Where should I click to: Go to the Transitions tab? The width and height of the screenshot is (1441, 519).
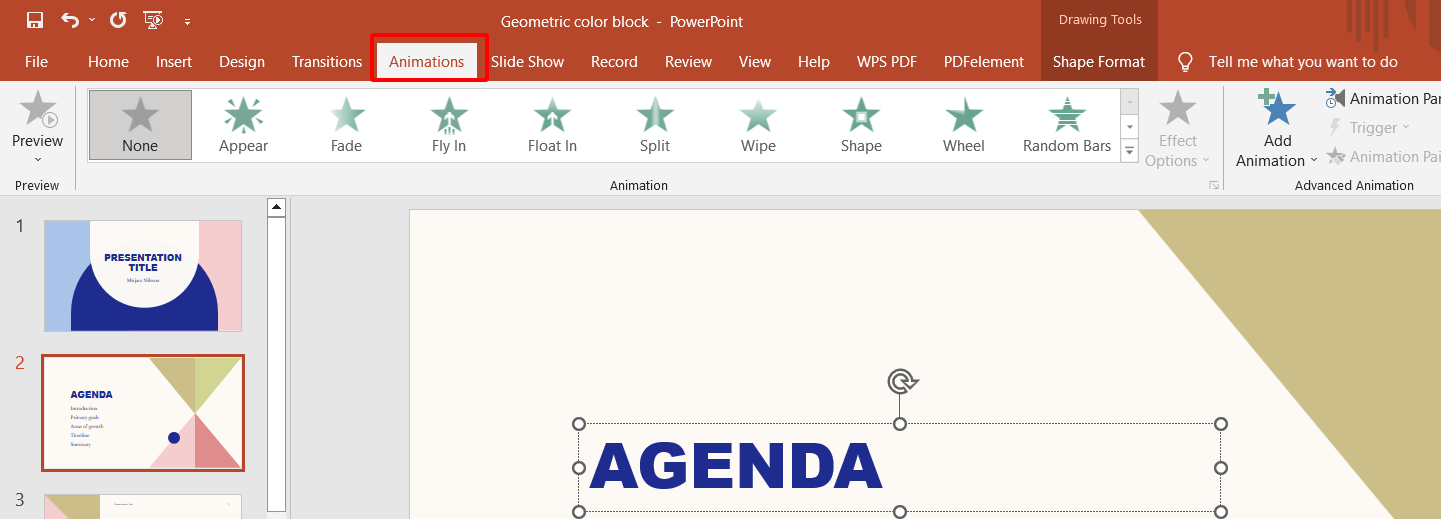coord(327,62)
